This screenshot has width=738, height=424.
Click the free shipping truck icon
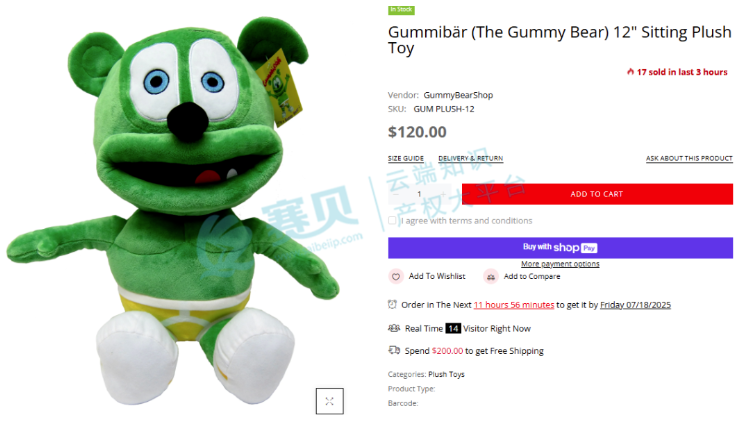click(x=394, y=350)
